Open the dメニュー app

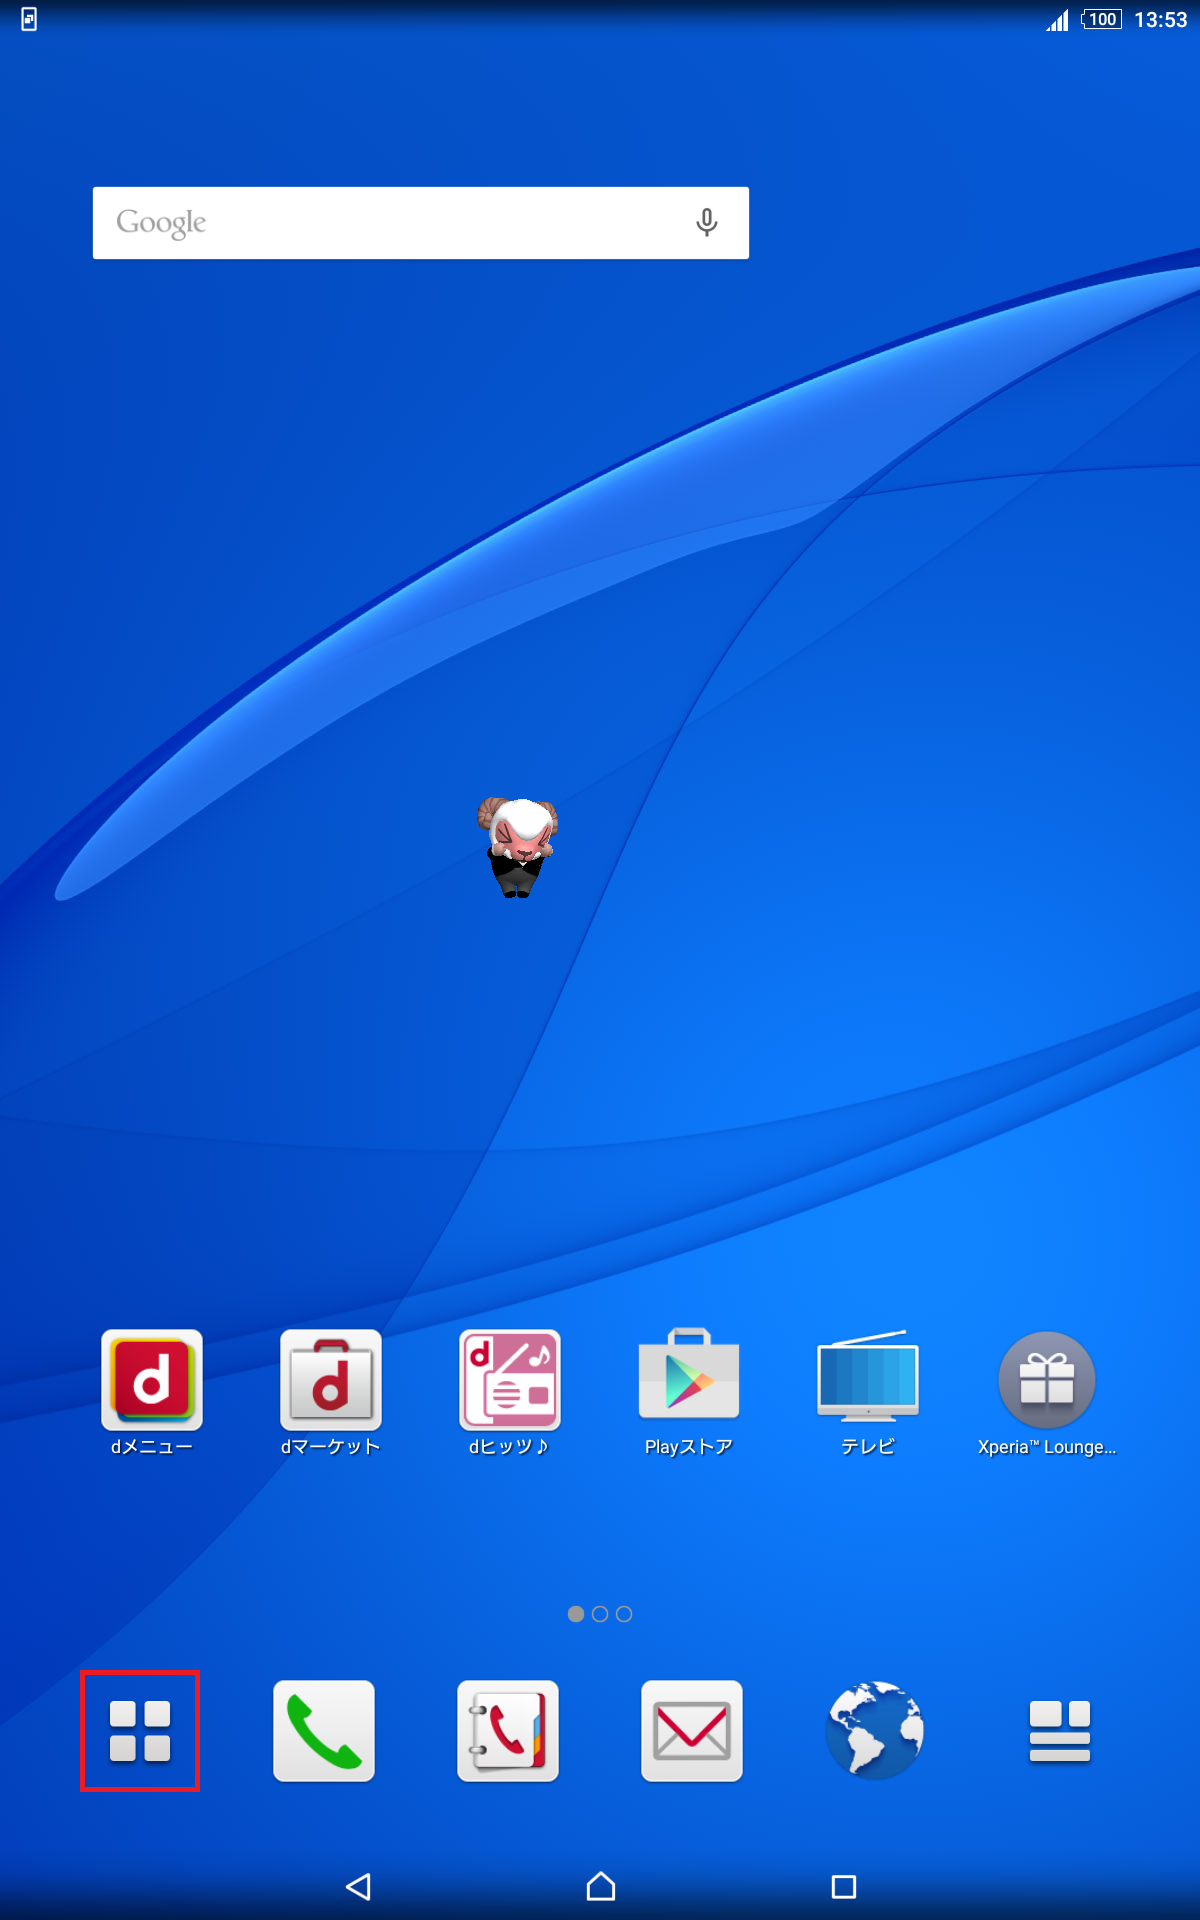tap(152, 1392)
